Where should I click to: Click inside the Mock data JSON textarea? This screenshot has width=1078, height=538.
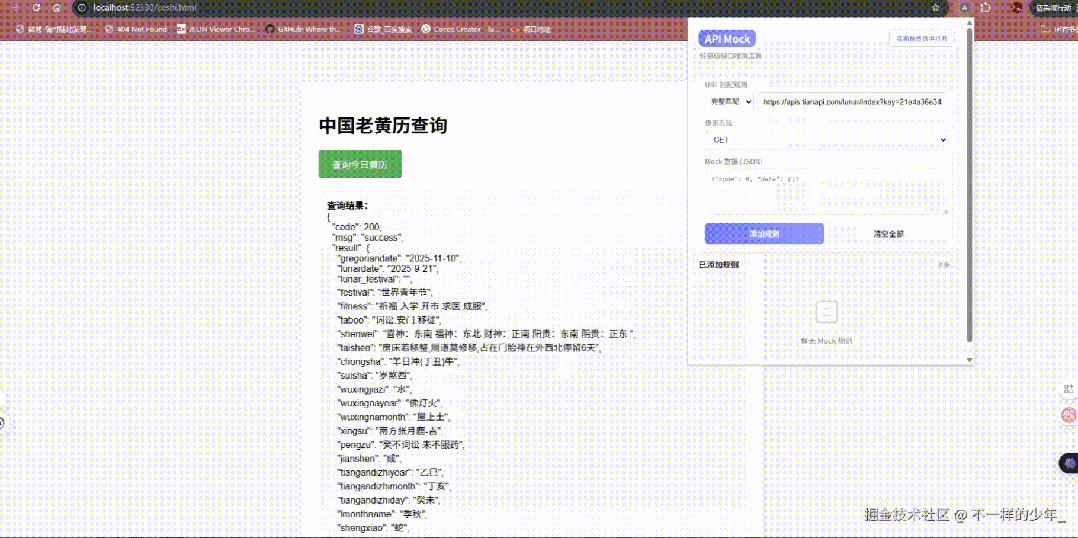(825, 191)
